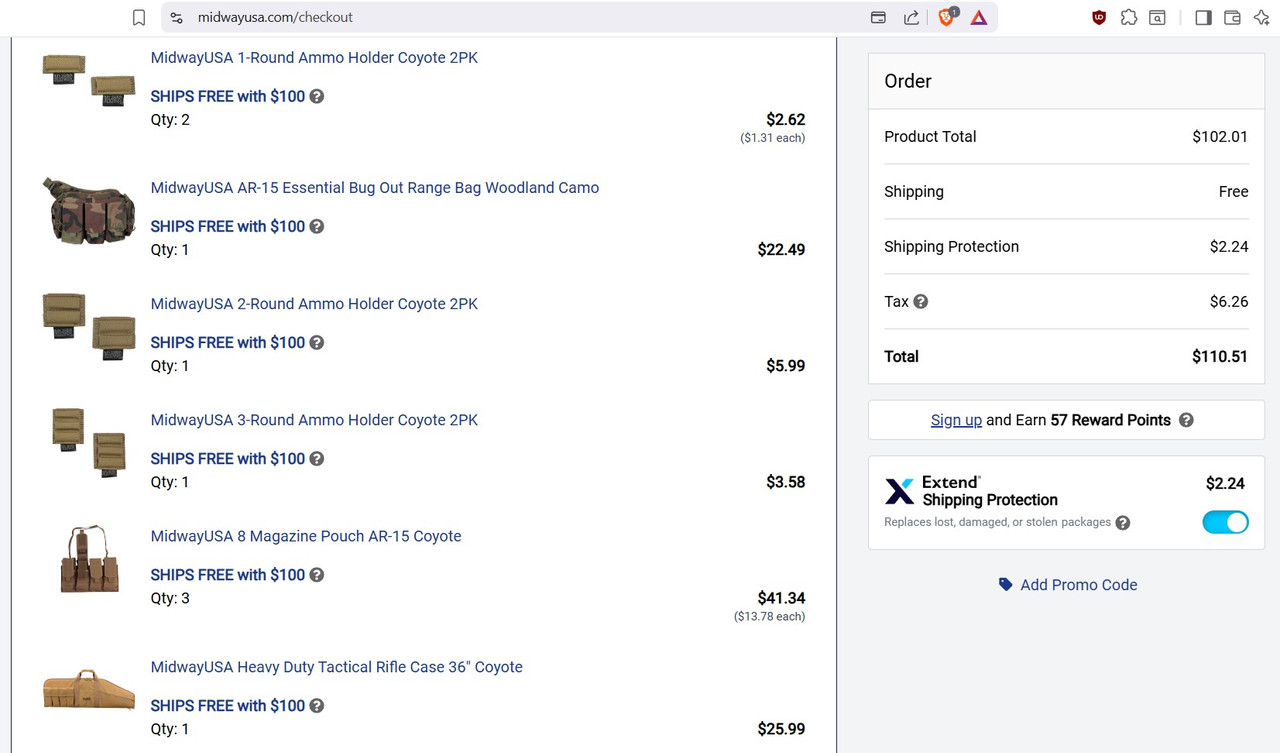Open MidwayUSA Heavy Duty Tactical Rifle Case link

[336, 666]
